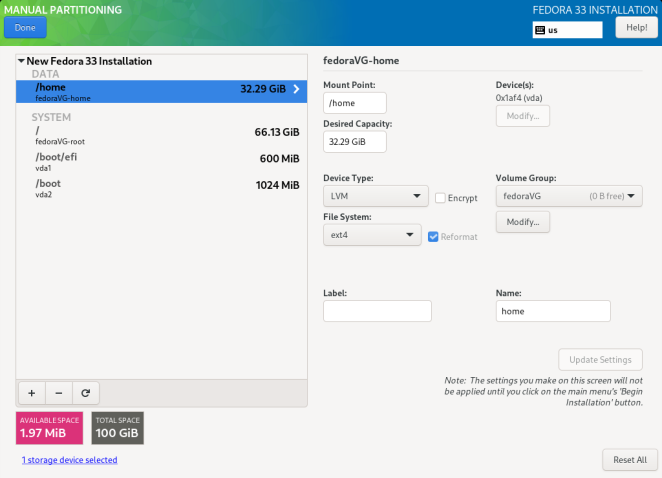
Task: Click the Label input field
Action: coord(377,311)
